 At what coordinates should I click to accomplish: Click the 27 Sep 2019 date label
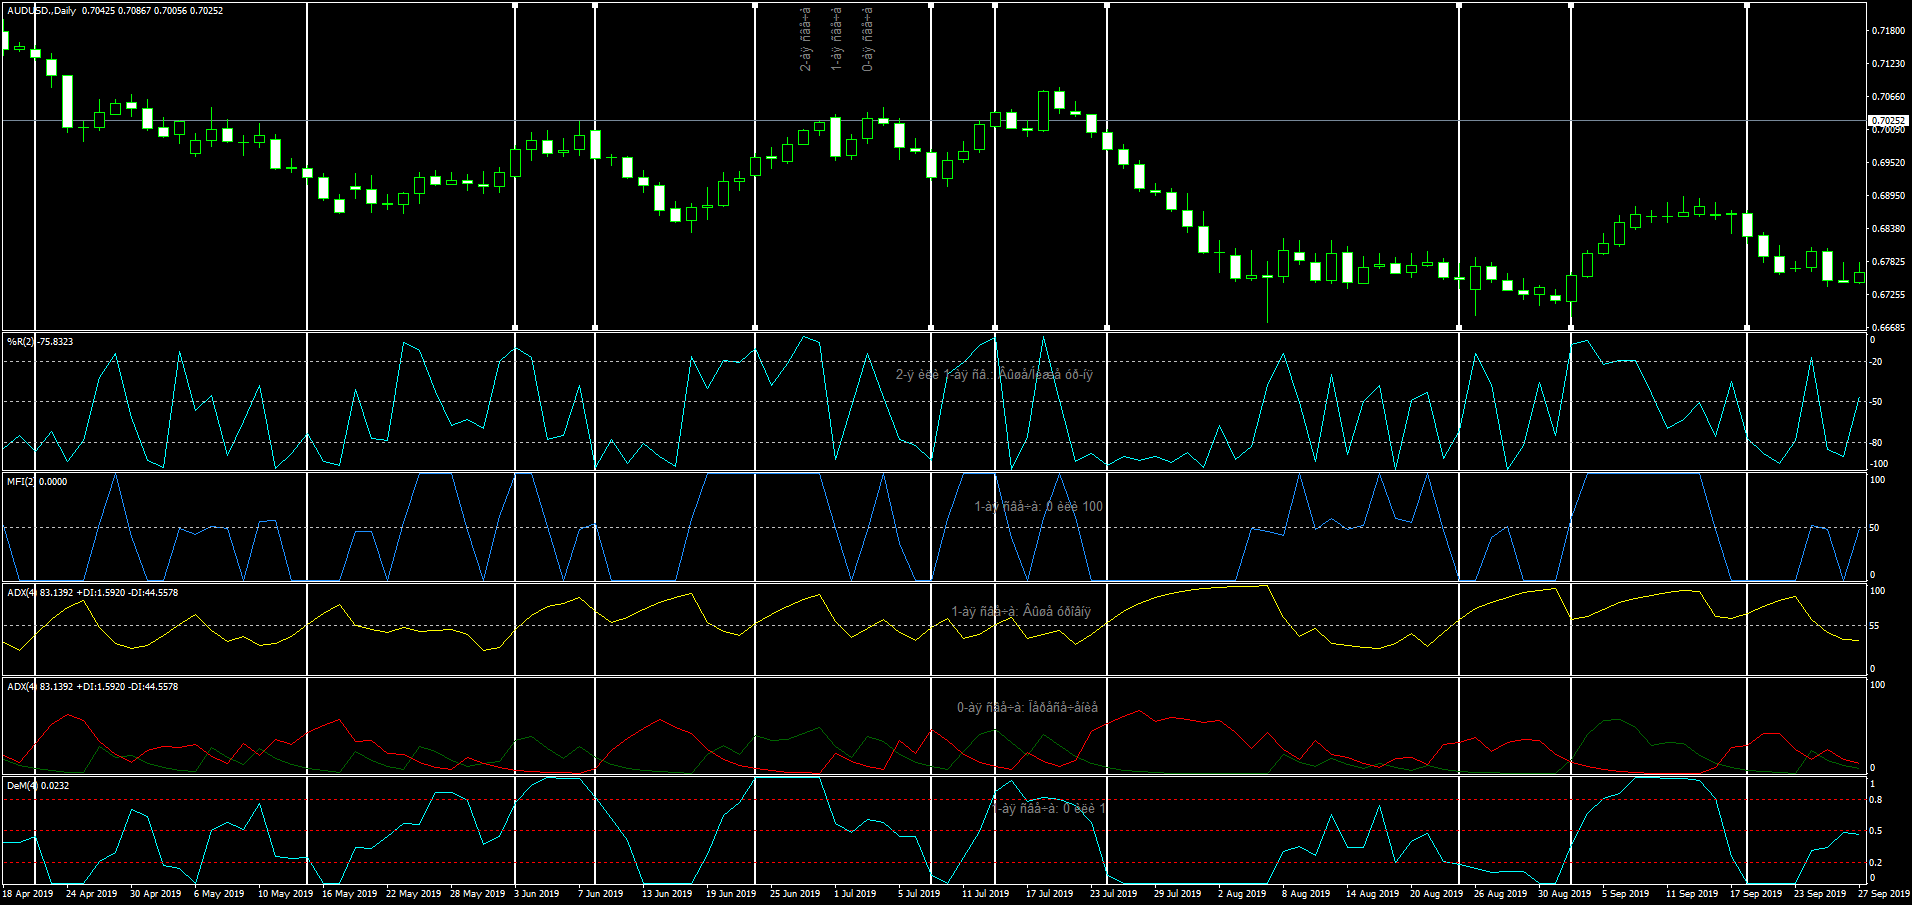point(1883,894)
